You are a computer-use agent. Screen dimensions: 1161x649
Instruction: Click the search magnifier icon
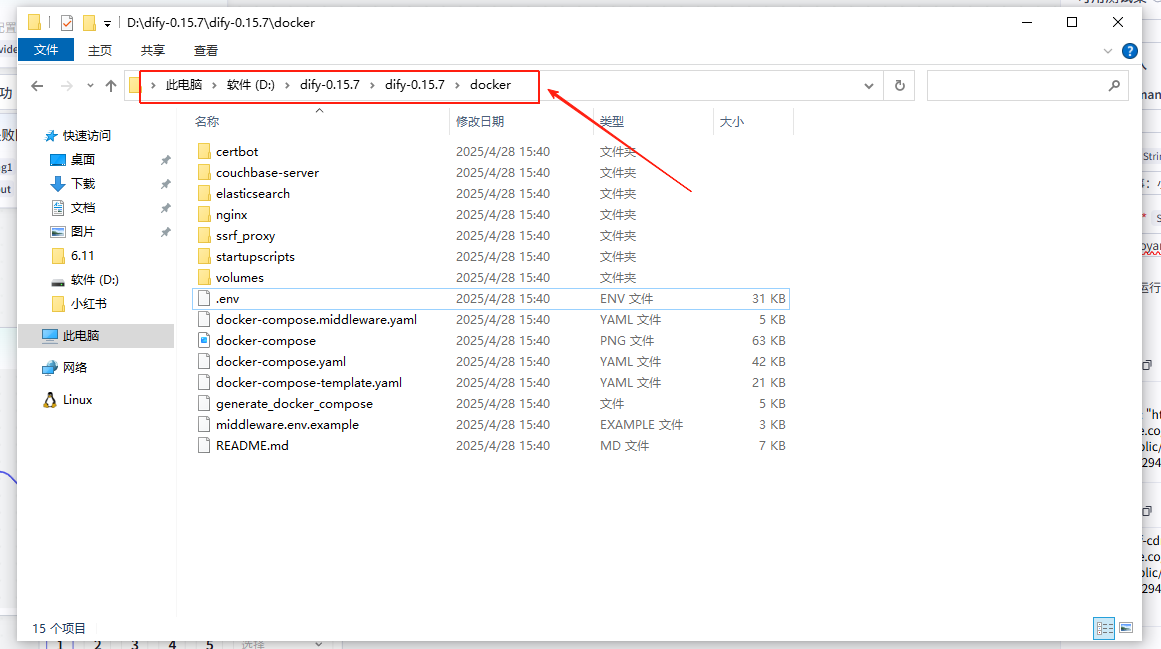pos(1115,86)
